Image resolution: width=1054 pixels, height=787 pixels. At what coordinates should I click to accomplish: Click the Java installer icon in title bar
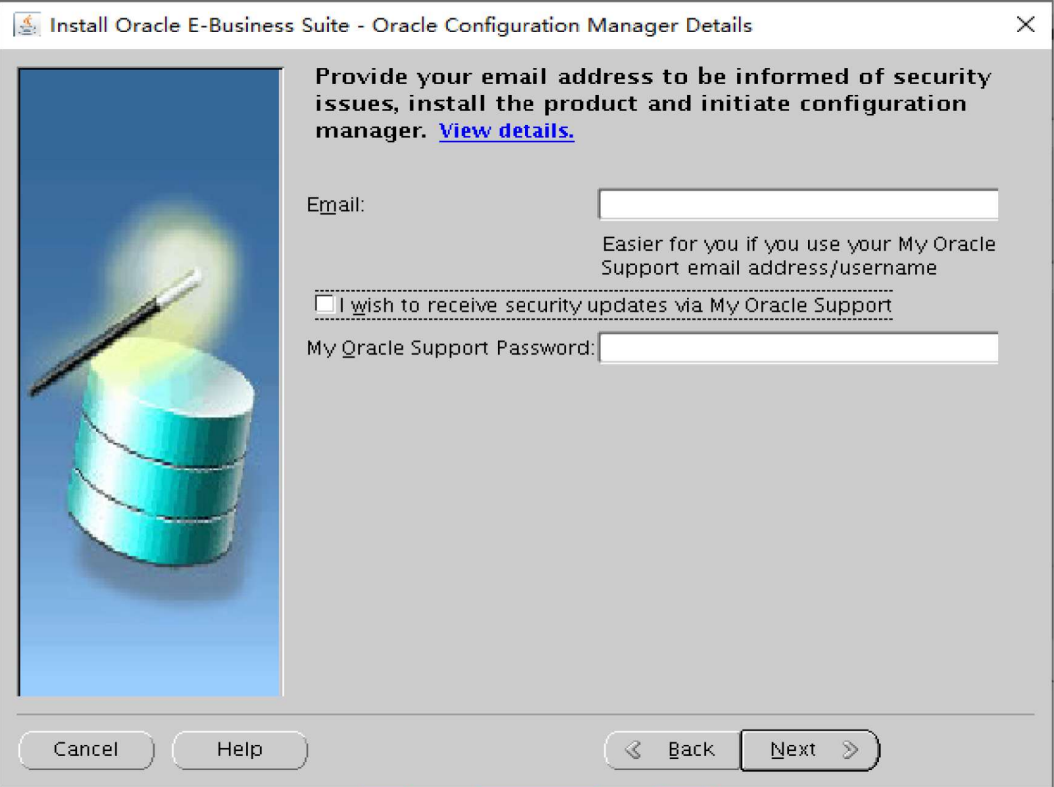pyautogui.click(x=27, y=25)
